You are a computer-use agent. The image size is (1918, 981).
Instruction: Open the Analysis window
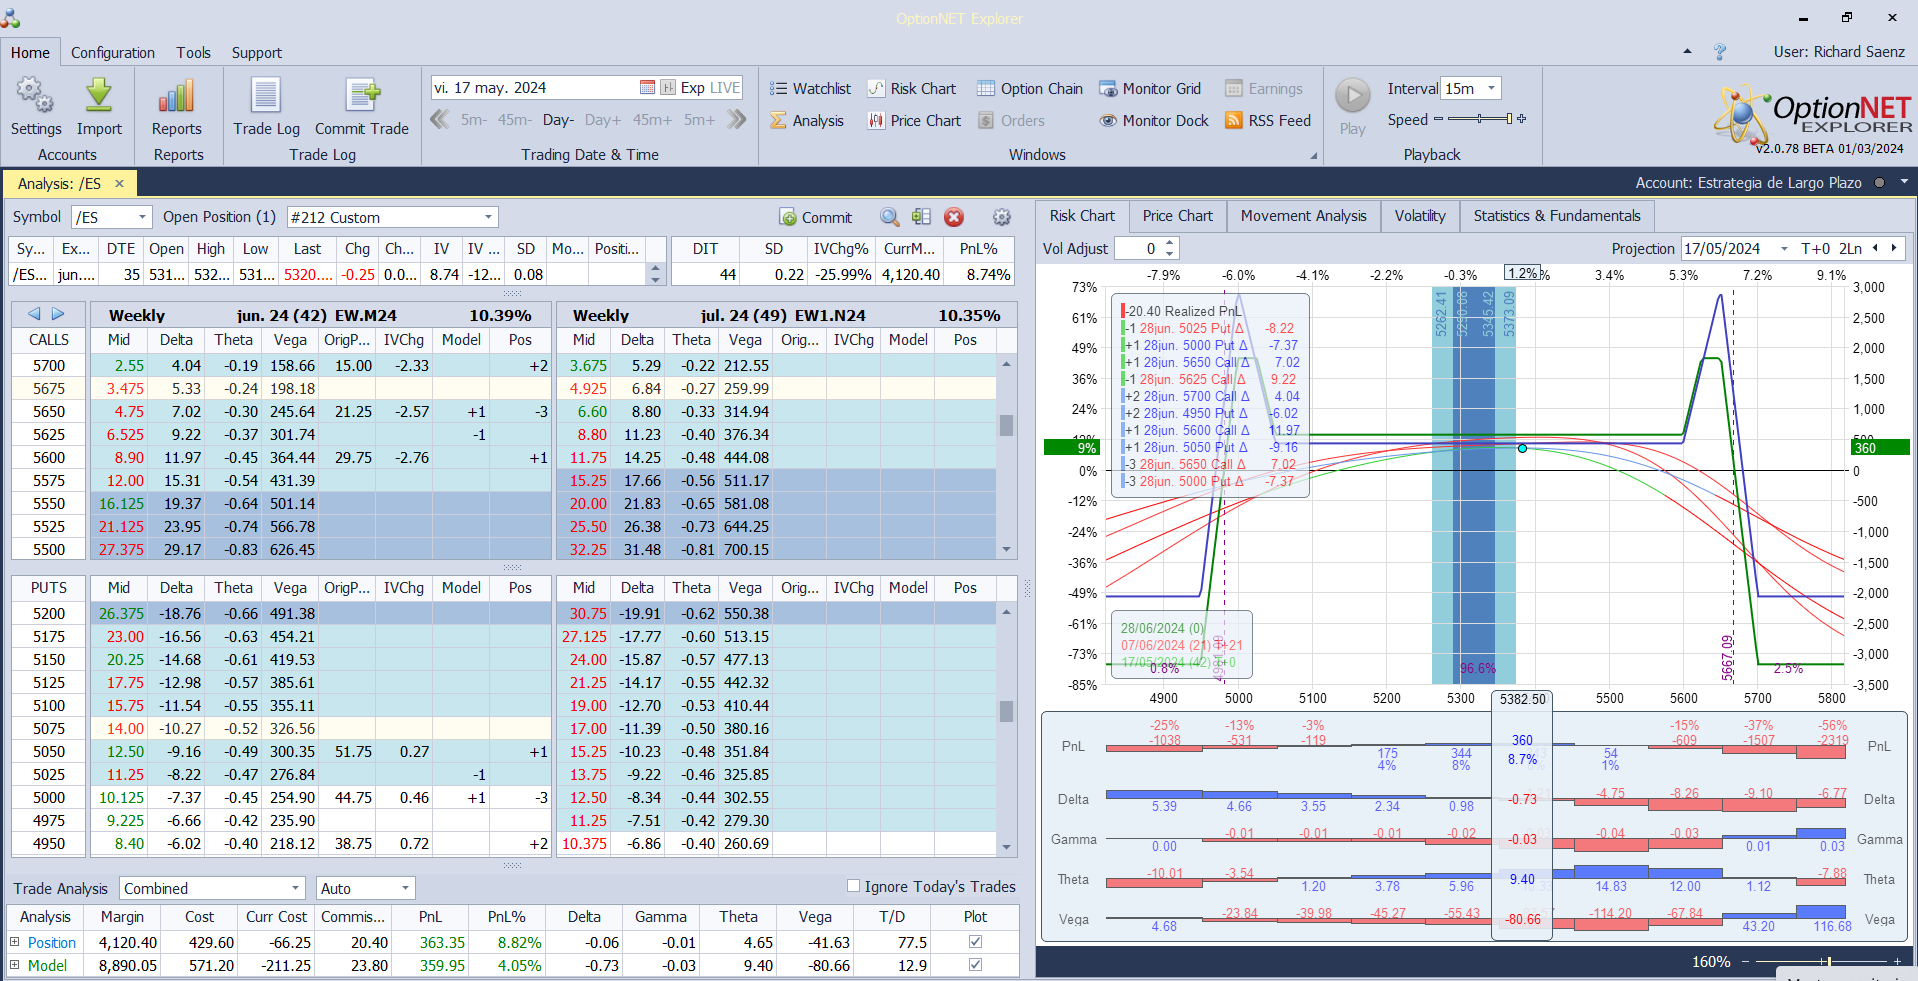tap(807, 121)
